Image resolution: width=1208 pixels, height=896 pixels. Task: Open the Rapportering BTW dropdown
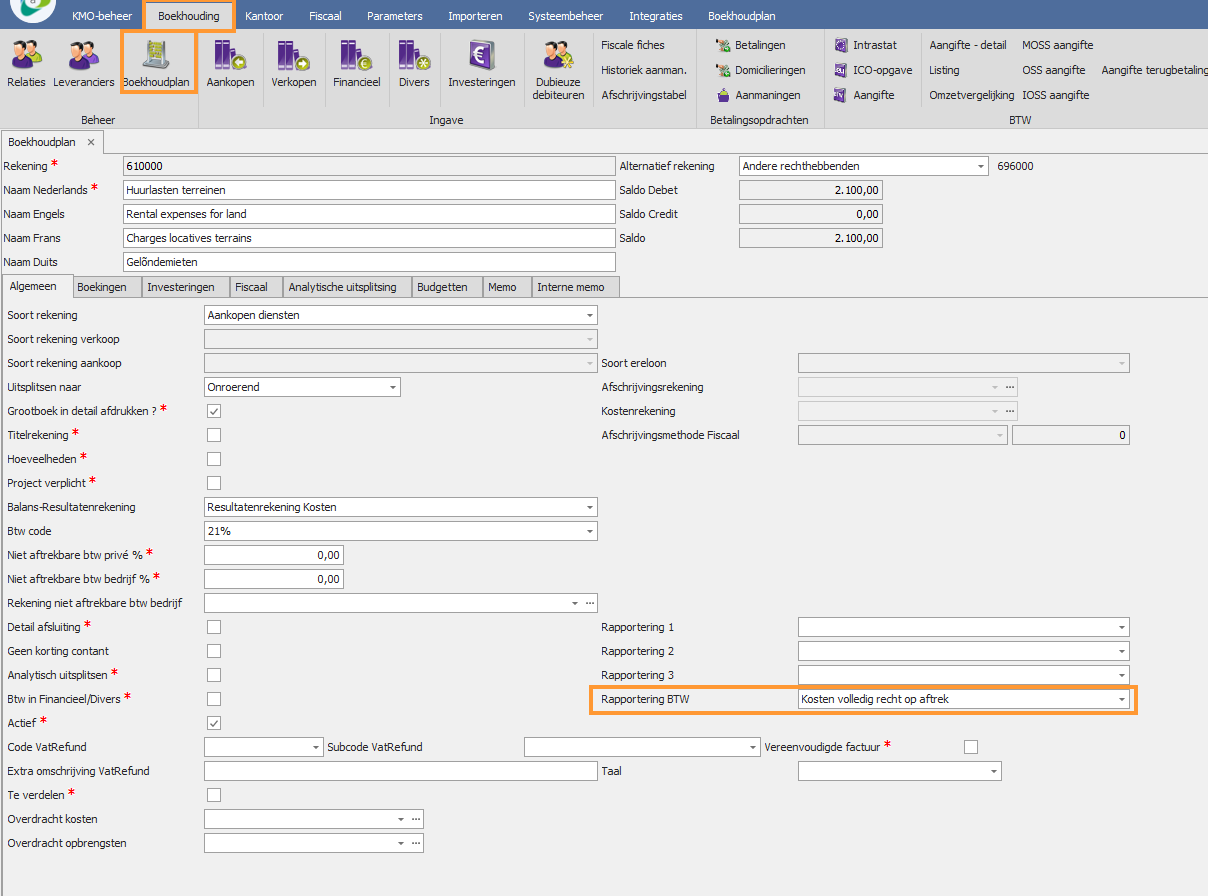pyautogui.click(x=1121, y=699)
